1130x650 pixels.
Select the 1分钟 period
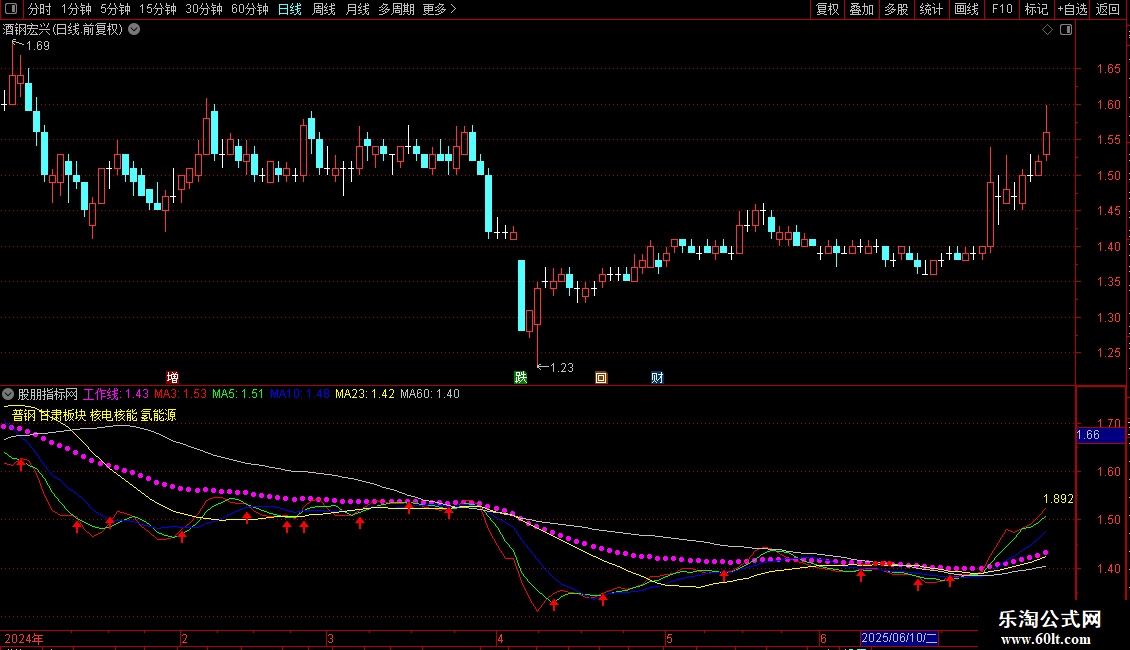coord(76,9)
